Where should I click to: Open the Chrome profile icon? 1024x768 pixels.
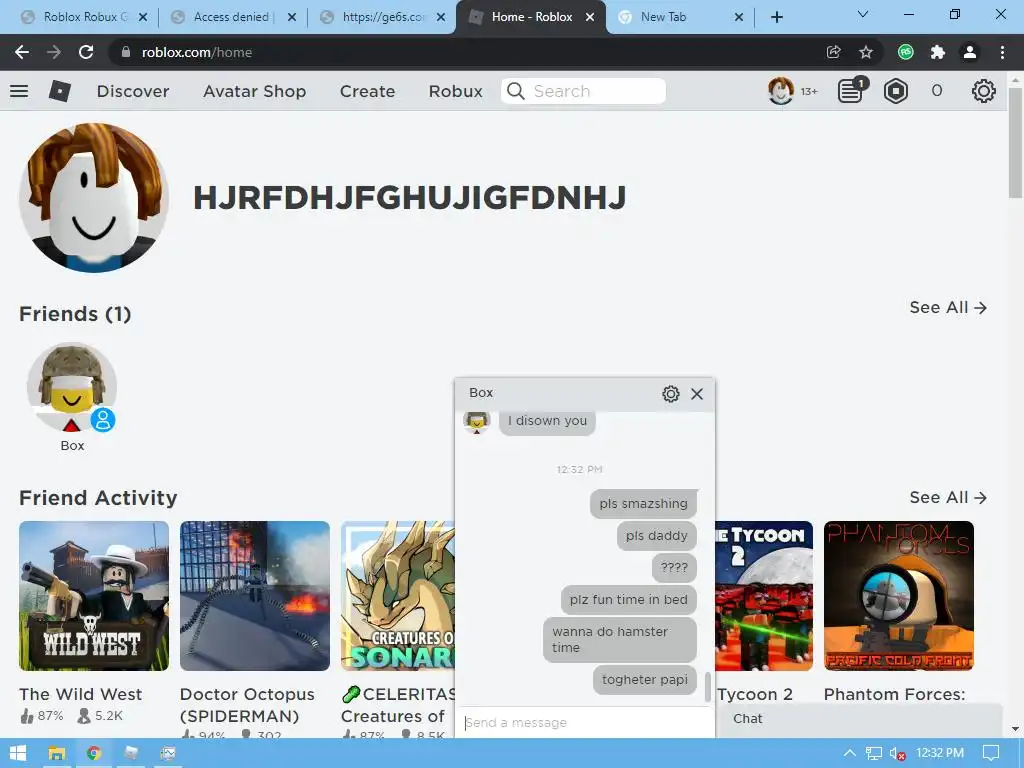coord(970,52)
